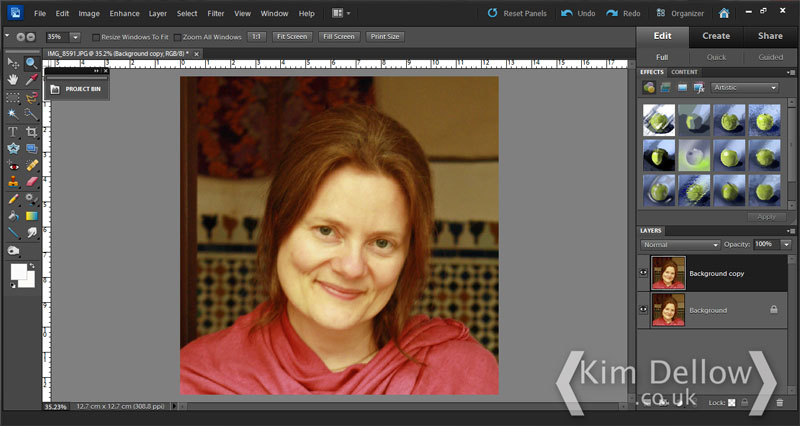Show Layer Styles in Effects panel

665,87
